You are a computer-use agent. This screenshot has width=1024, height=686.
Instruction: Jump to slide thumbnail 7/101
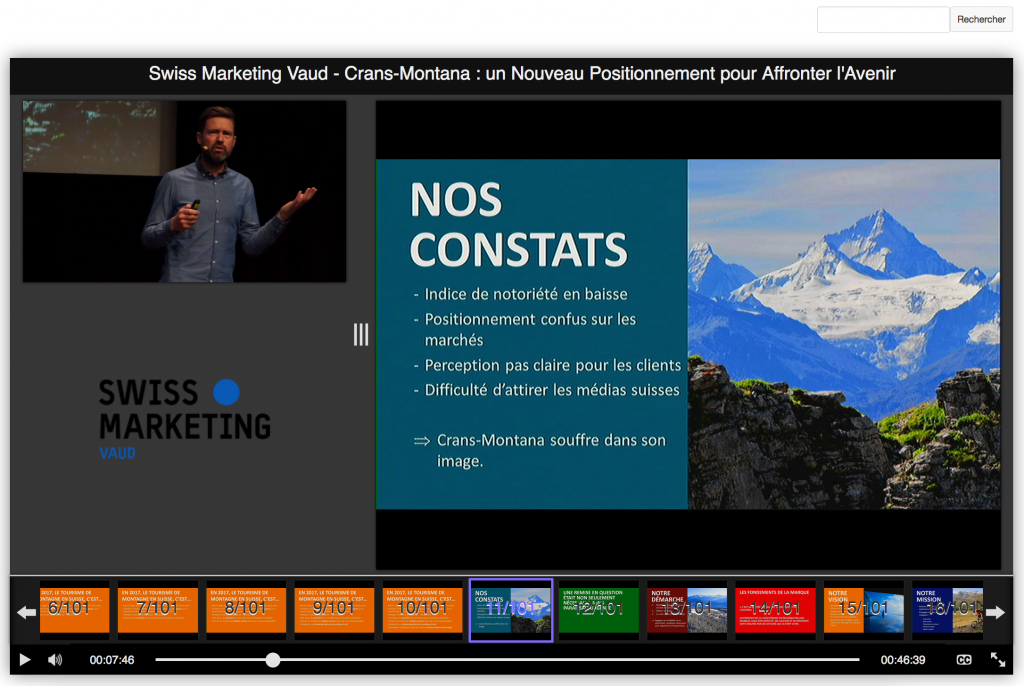tap(157, 610)
